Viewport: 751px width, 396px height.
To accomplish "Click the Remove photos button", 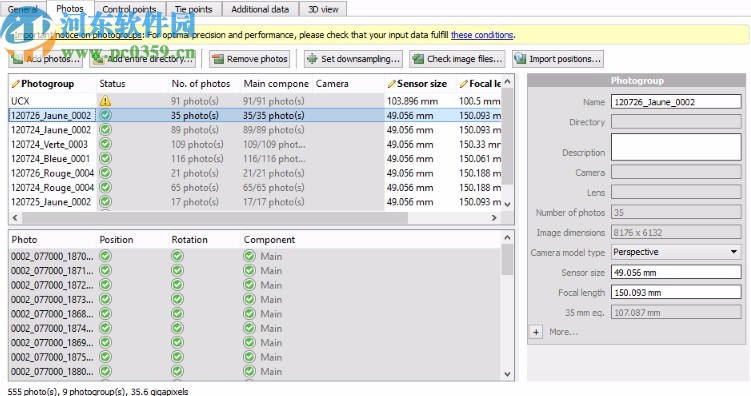I will point(250,59).
